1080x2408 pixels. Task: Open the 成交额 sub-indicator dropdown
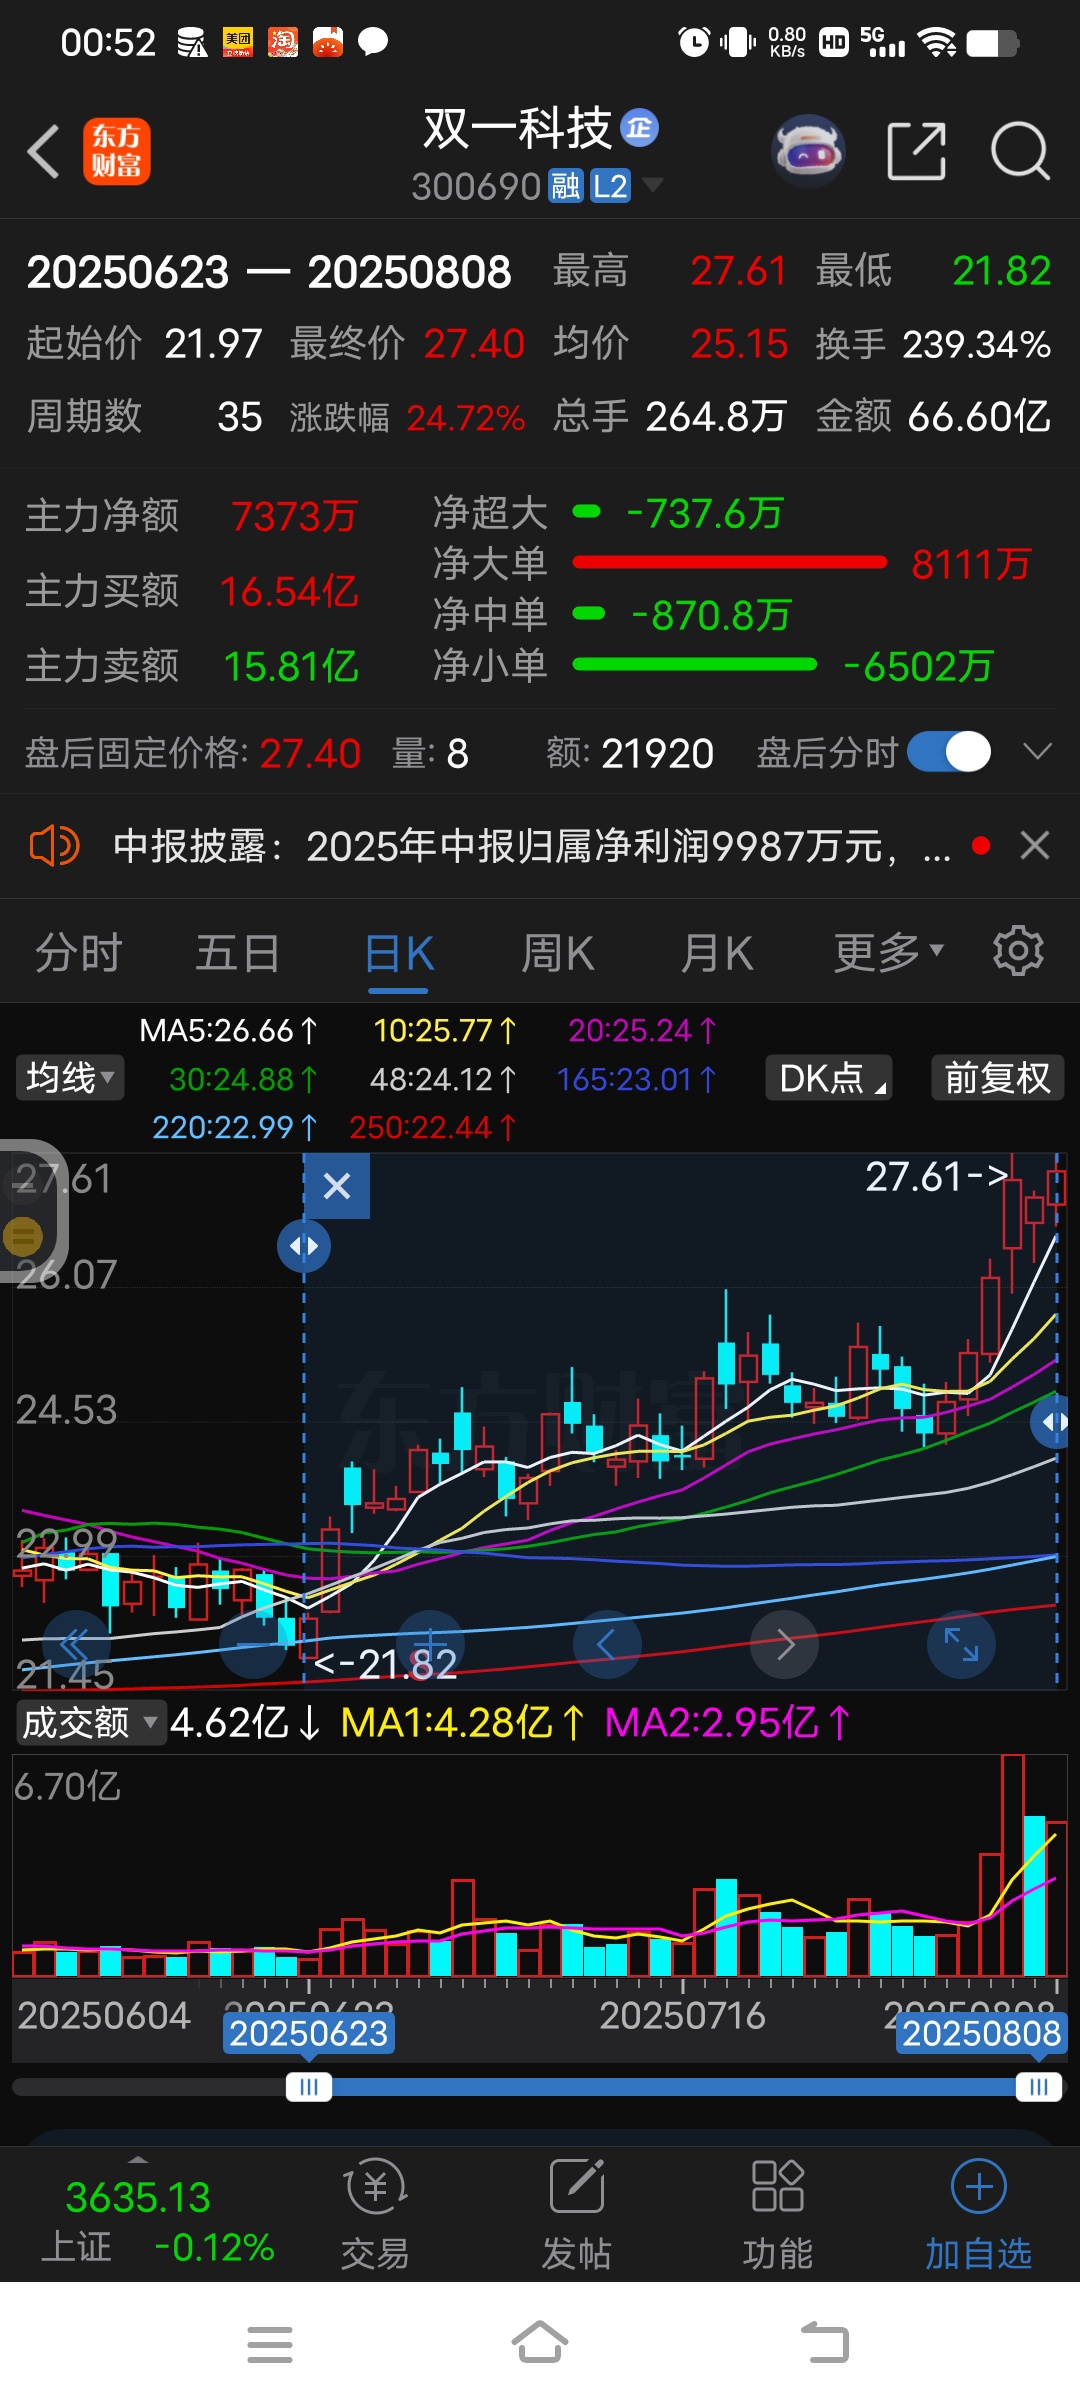click(x=90, y=1723)
